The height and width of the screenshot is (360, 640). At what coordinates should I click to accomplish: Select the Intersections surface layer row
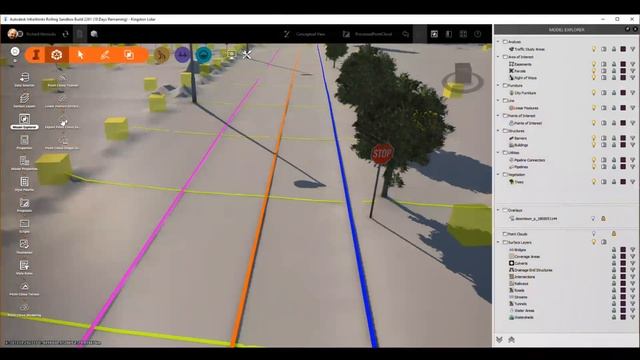[x=522, y=277]
